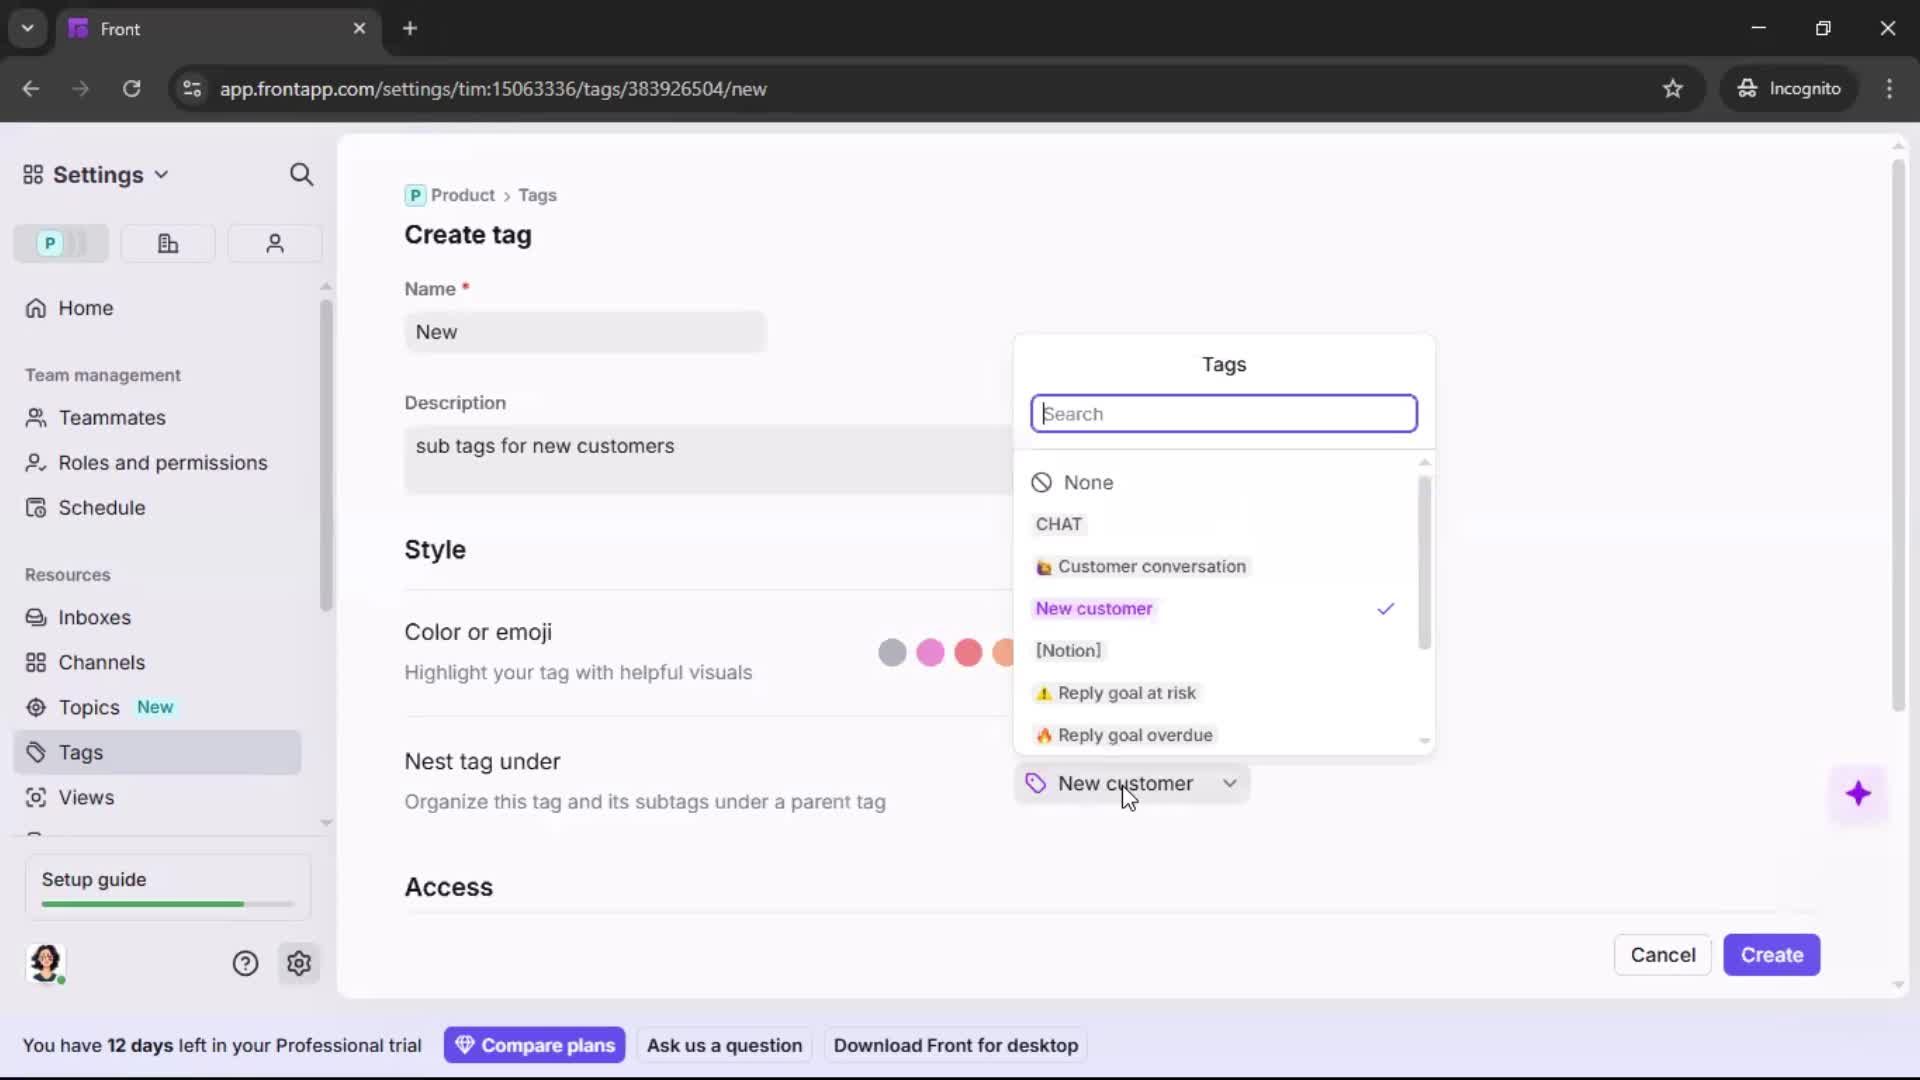Click Compare plans at the bottom
The height and width of the screenshot is (1080, 1920).
(535, 1044)
